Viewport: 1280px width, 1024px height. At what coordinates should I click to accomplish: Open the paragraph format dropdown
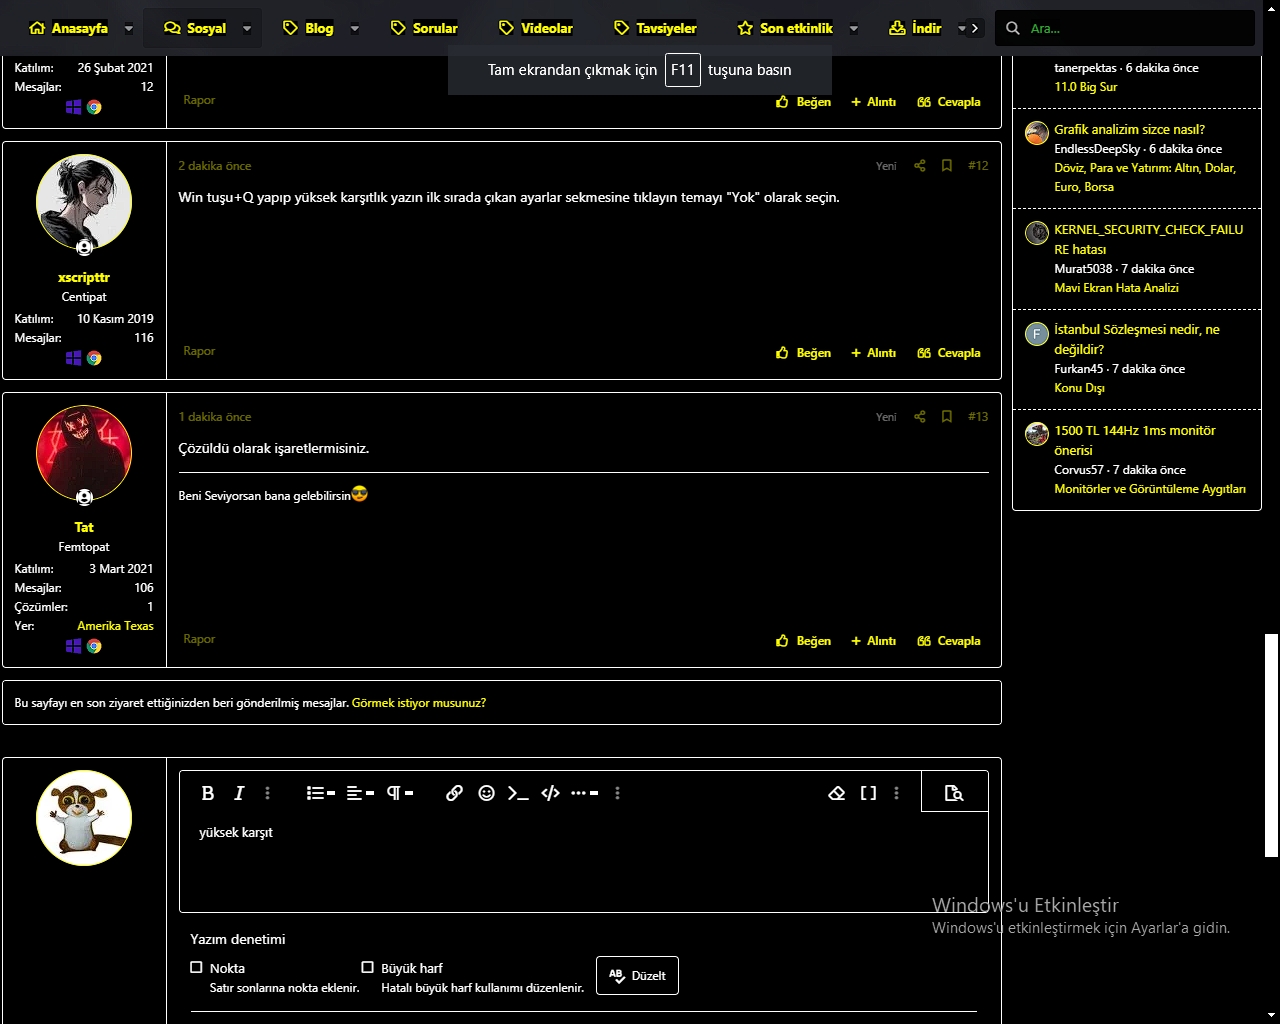pos(400,793)
